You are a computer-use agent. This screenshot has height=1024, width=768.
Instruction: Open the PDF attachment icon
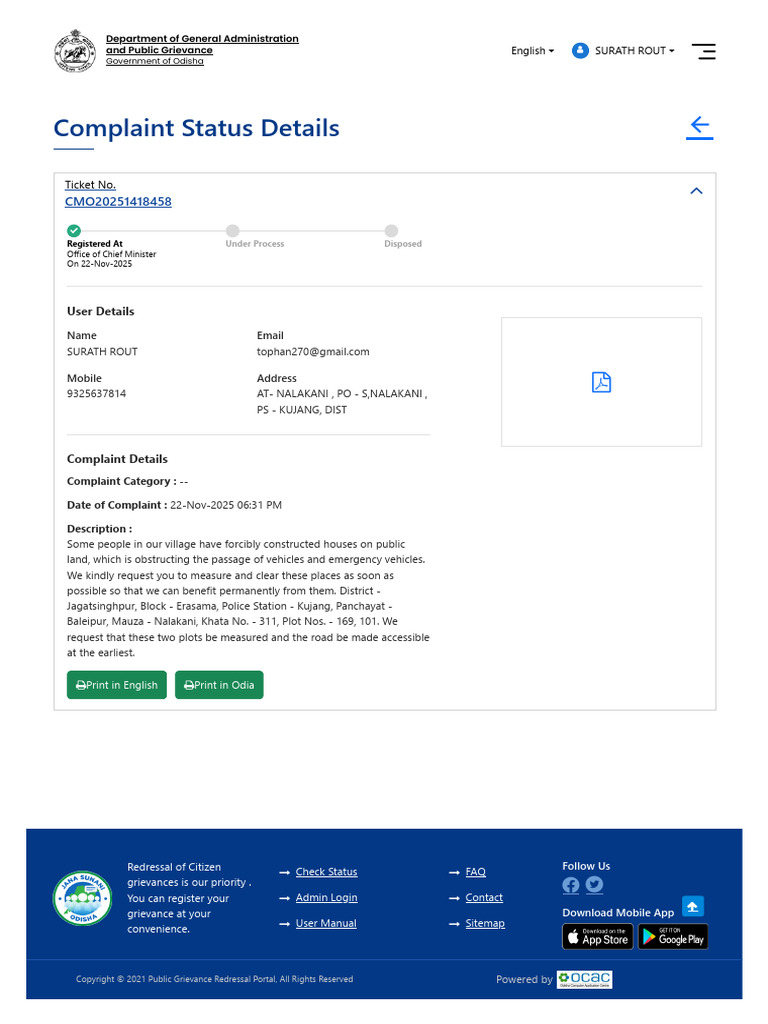601,382
